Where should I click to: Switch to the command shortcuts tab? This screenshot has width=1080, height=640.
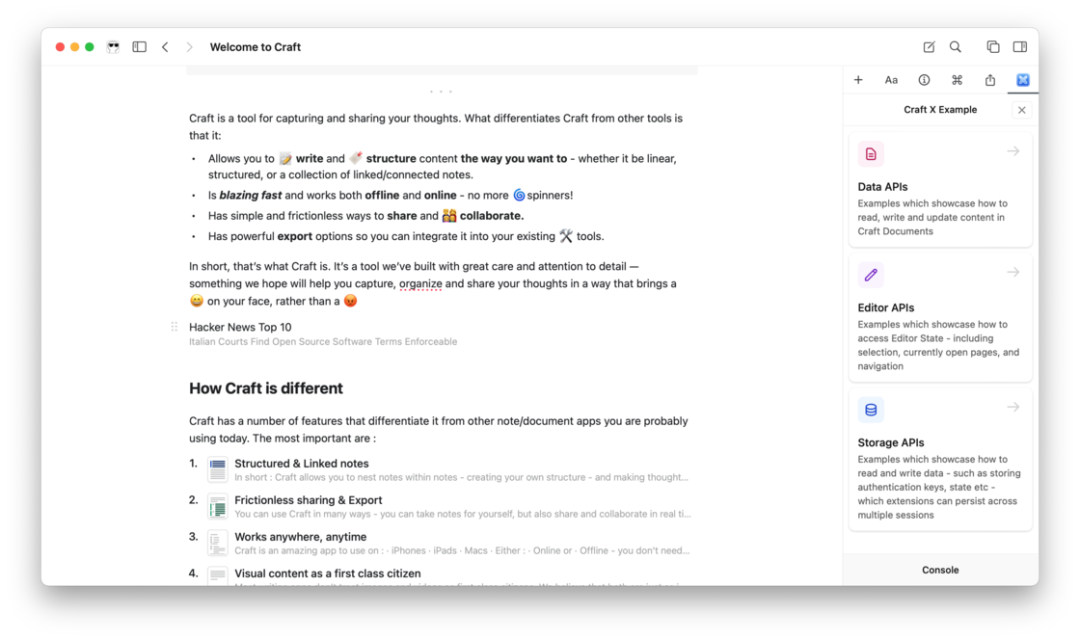[957, 80]
